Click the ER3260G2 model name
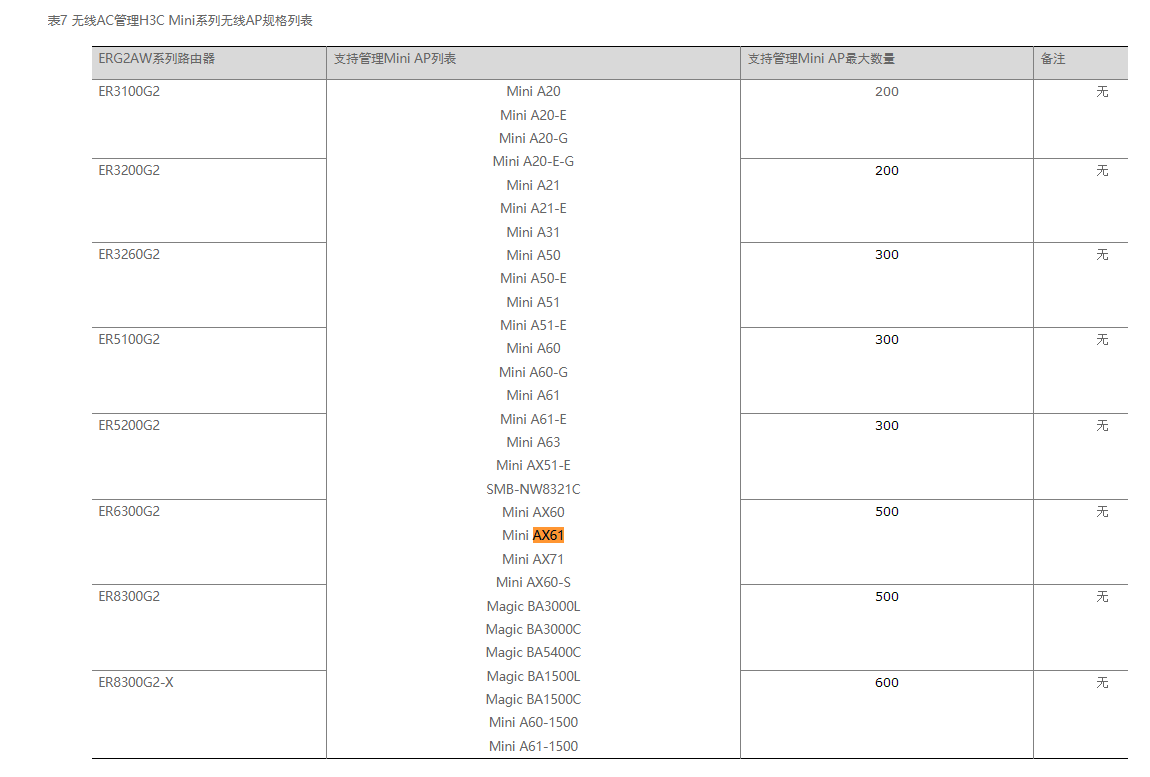Screen dimensions: 1150x777 [x=129, y=254]
